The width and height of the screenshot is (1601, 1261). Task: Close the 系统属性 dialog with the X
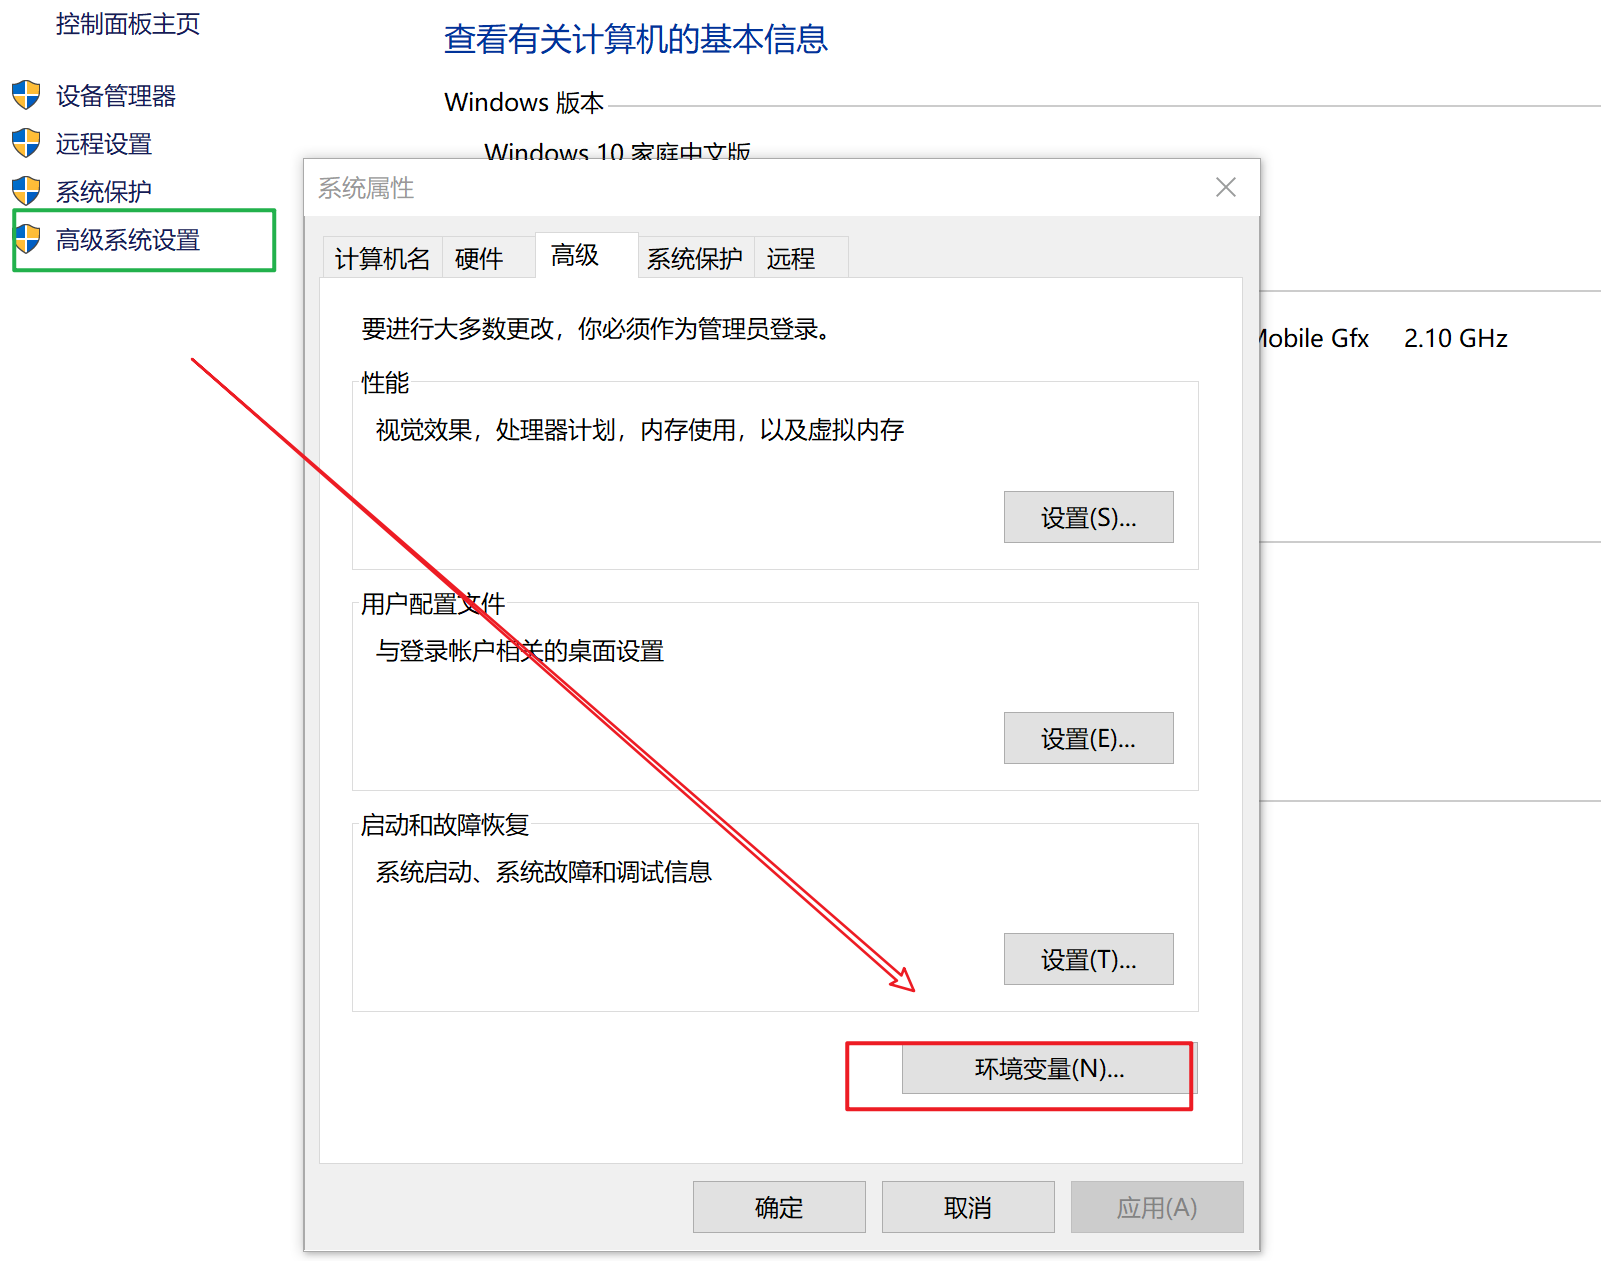click(x=1225, y=187)
